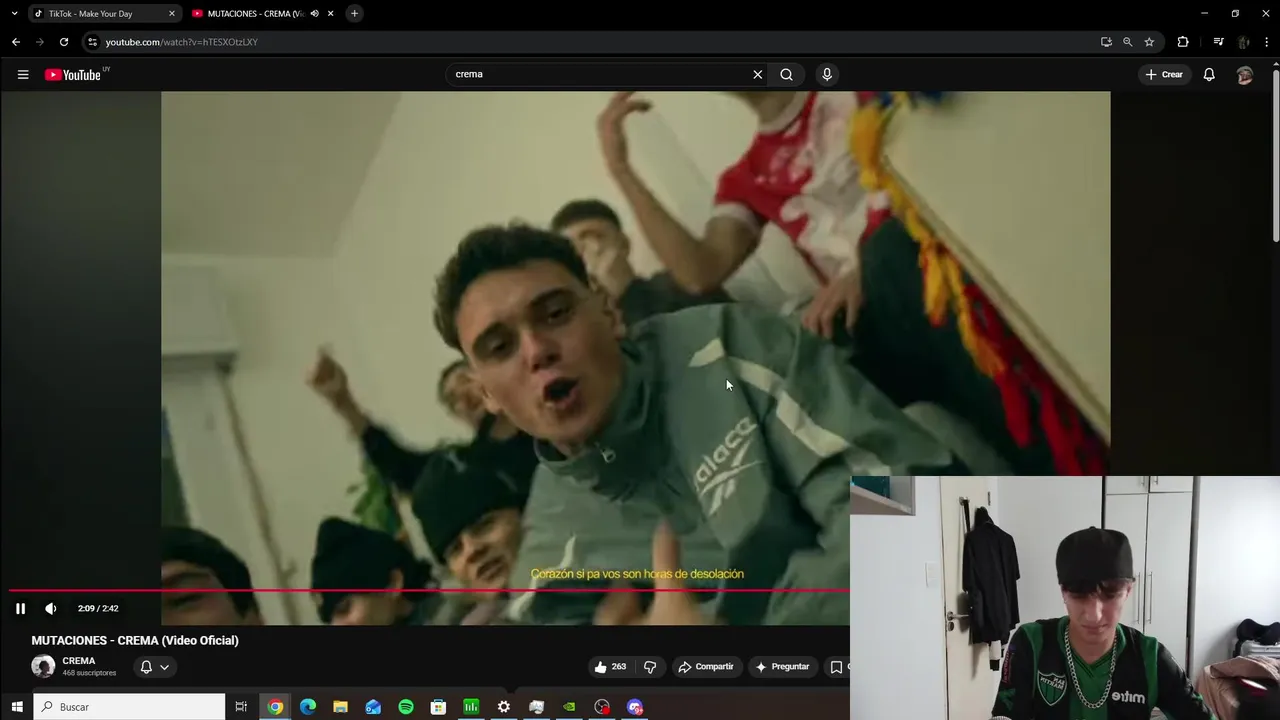Open Settings gear on taskbar
The width and height of the screenshot is (1280, 720).
(504, 707)
